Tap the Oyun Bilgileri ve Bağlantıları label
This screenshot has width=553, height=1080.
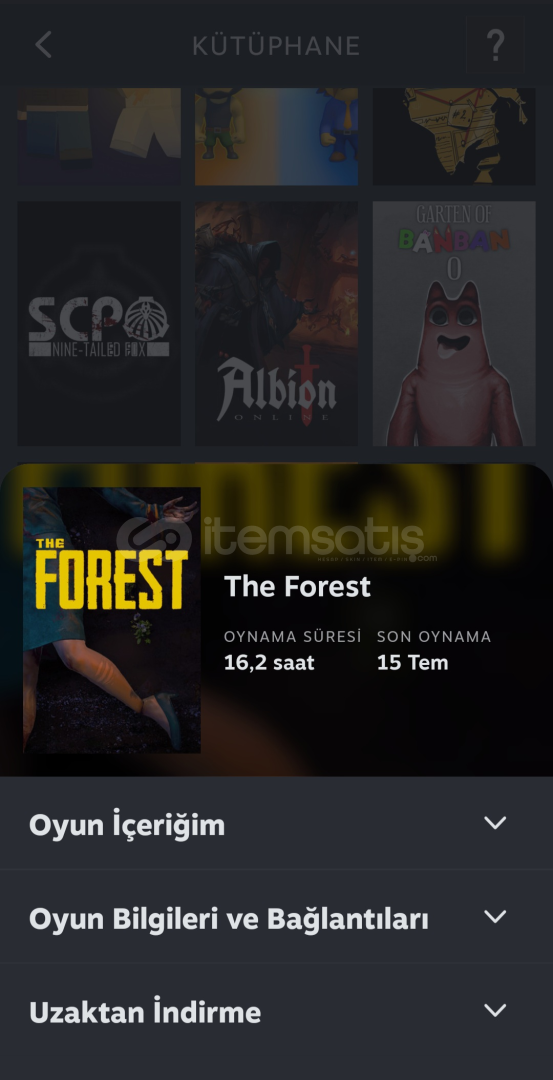coord(229,918)
